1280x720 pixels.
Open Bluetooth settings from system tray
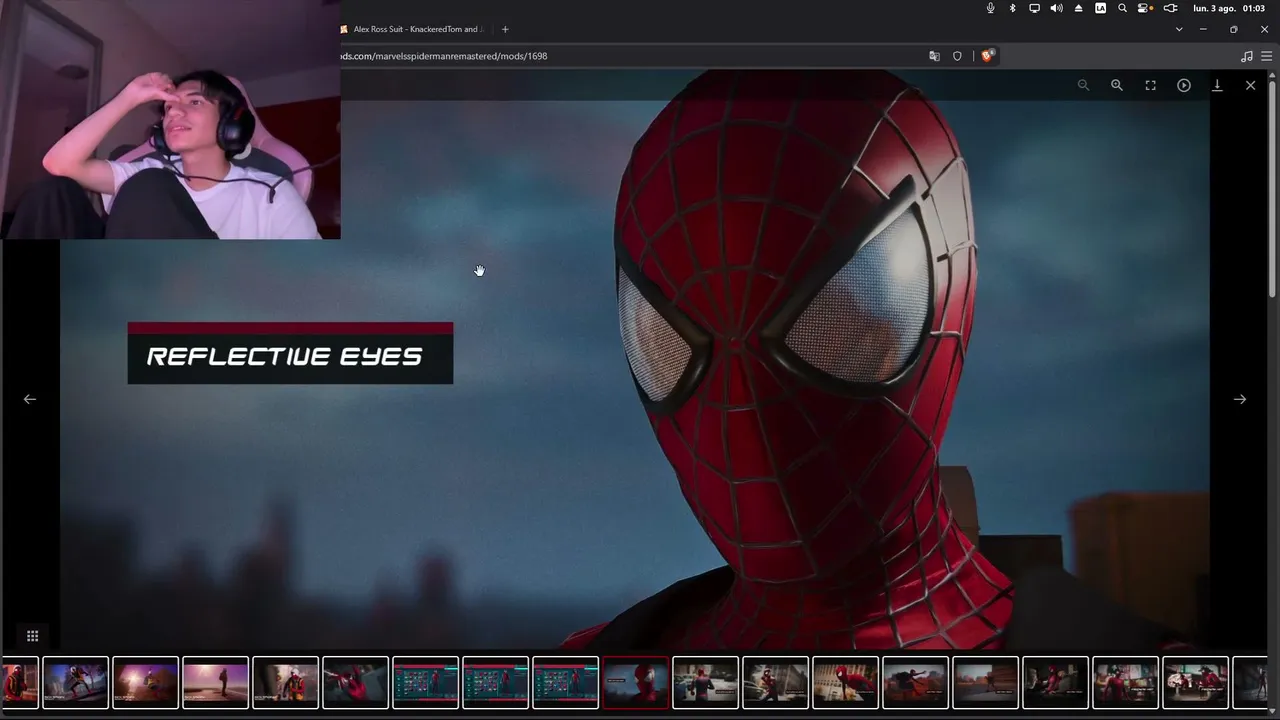1012,8
